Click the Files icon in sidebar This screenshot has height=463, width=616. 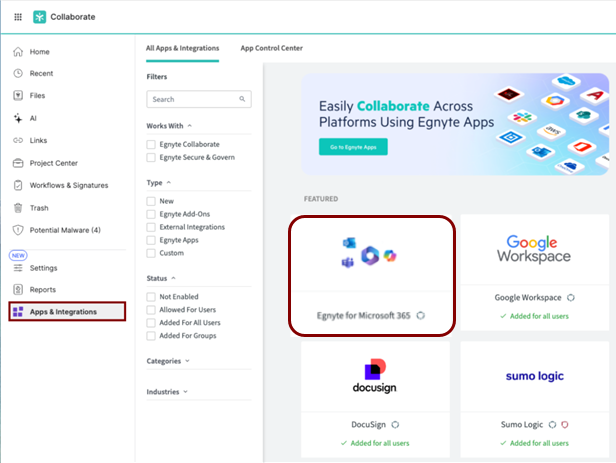click(18, 96)
